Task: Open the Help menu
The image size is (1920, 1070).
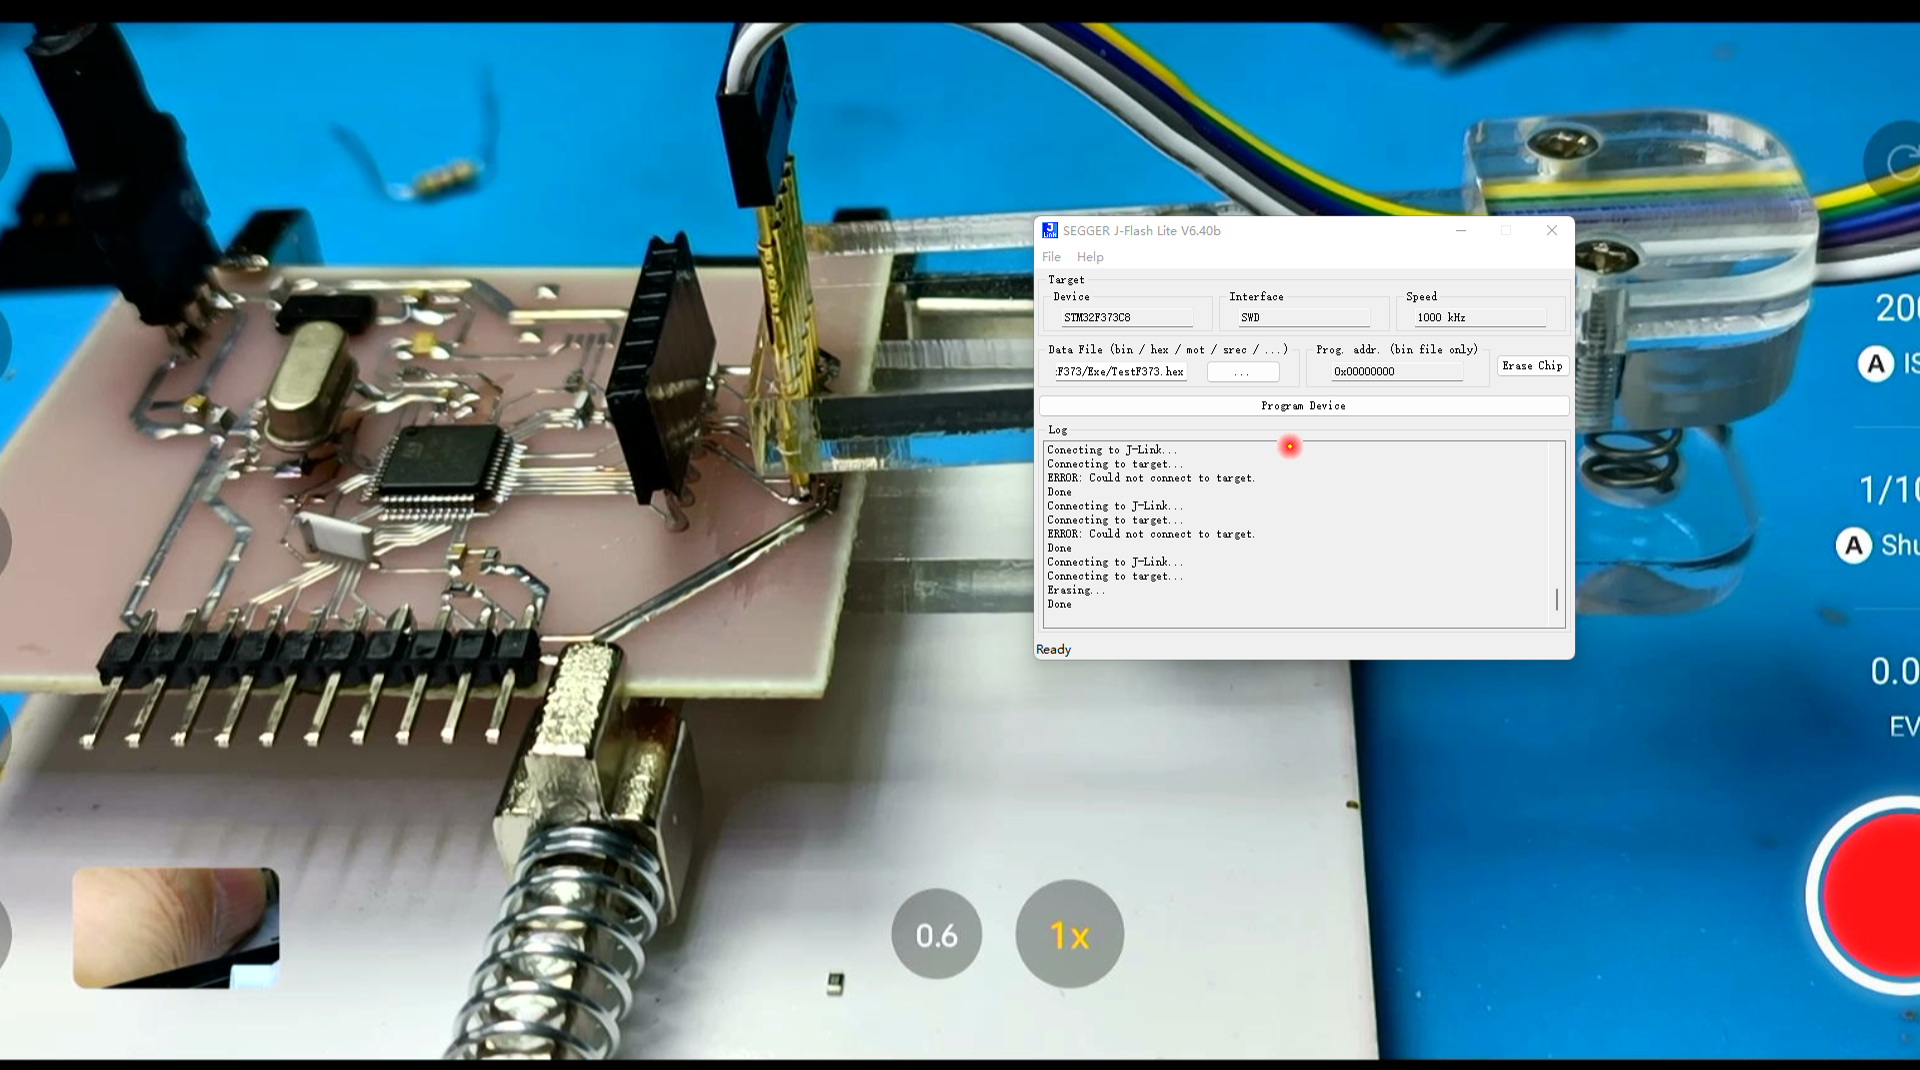Action: click(1089, 256)
